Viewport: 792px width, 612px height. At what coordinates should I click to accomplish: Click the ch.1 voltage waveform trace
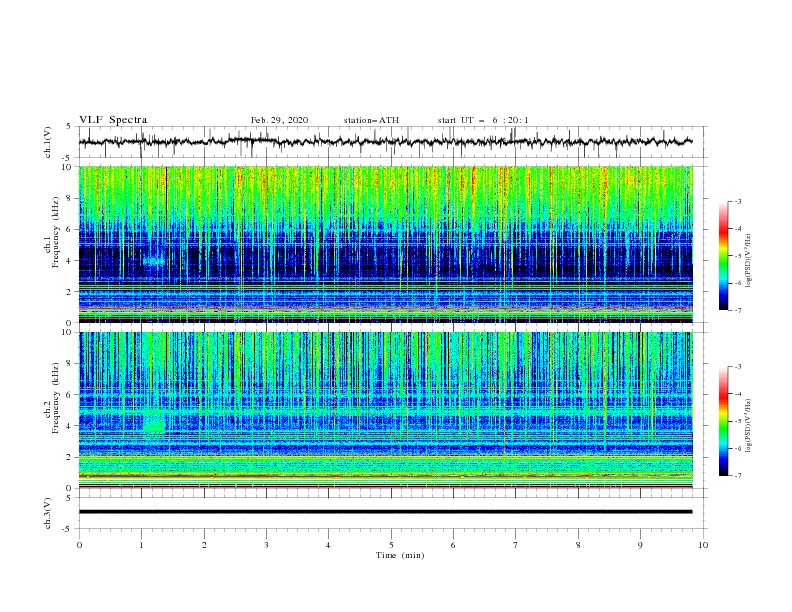coord(385,142)
